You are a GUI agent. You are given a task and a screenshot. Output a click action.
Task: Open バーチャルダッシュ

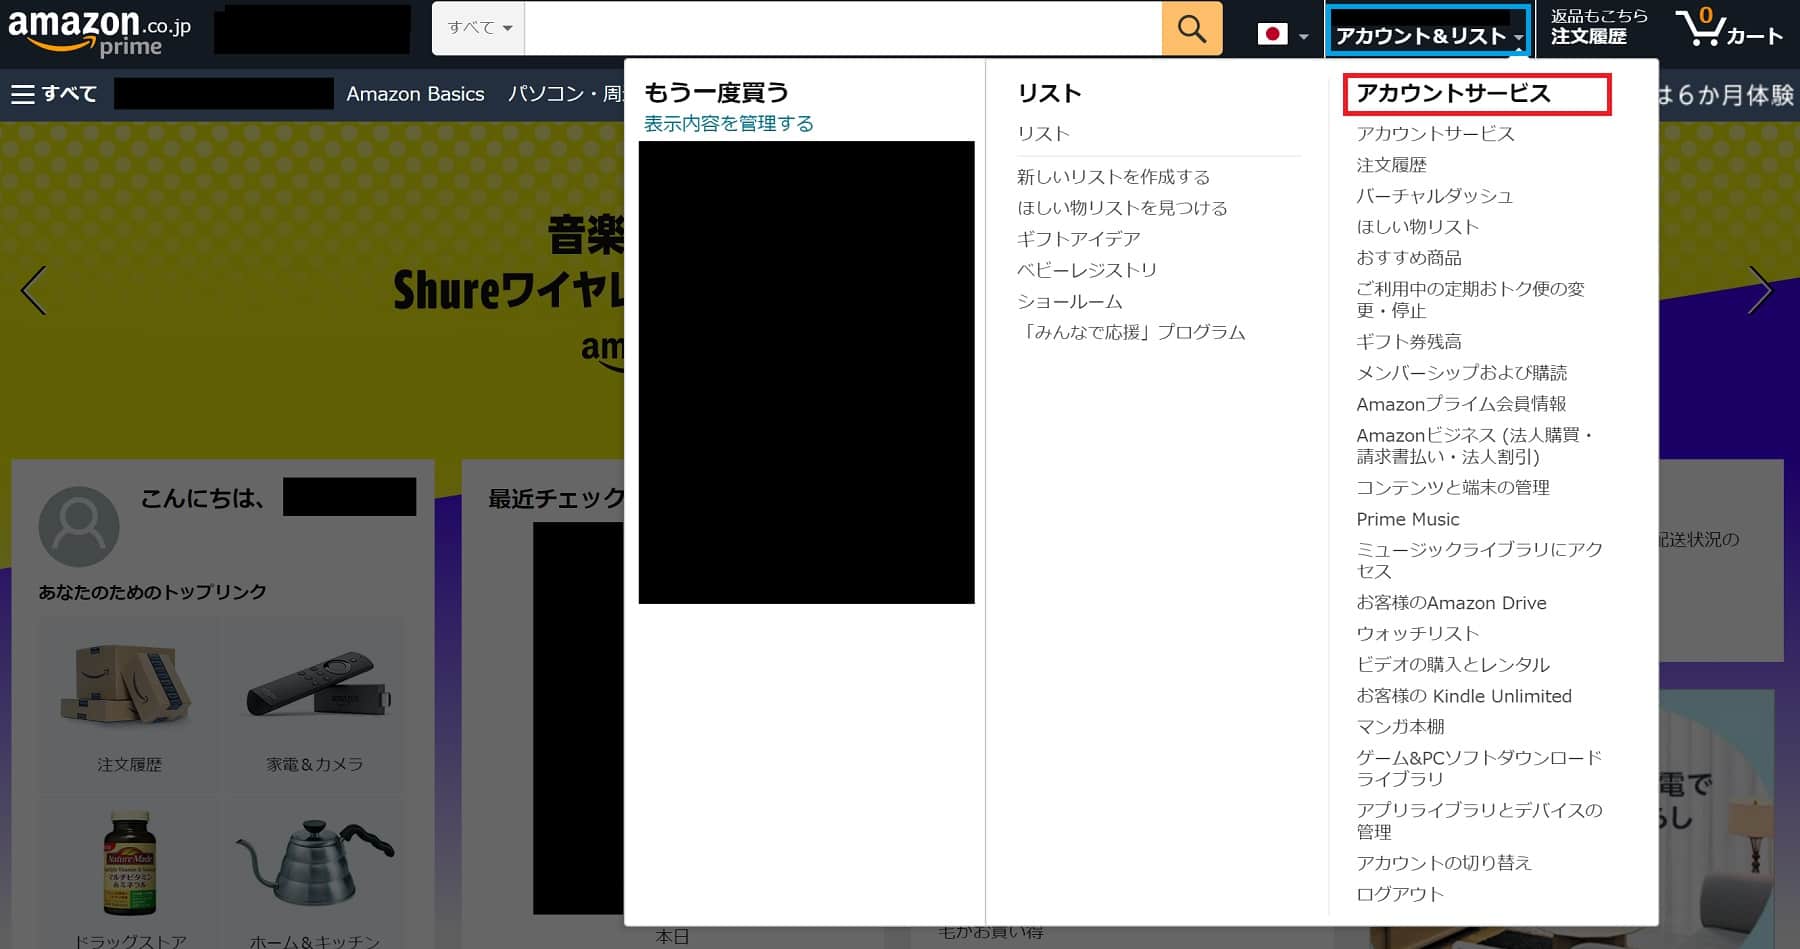[x=1434, y=196]
